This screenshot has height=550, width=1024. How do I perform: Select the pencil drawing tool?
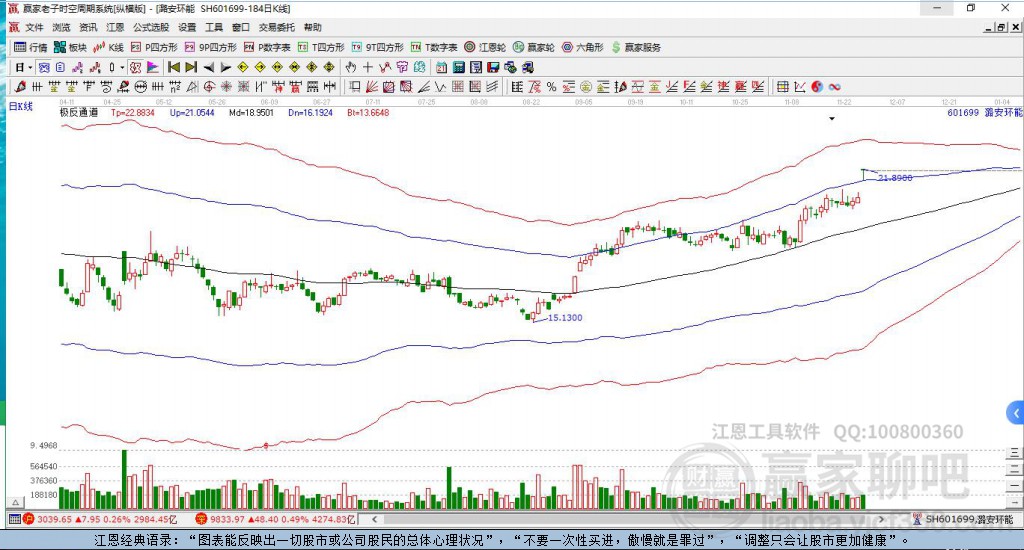click(20, 87)
